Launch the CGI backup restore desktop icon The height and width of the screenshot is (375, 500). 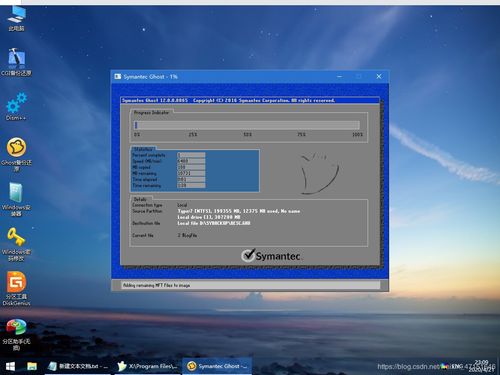click(16, 62)
